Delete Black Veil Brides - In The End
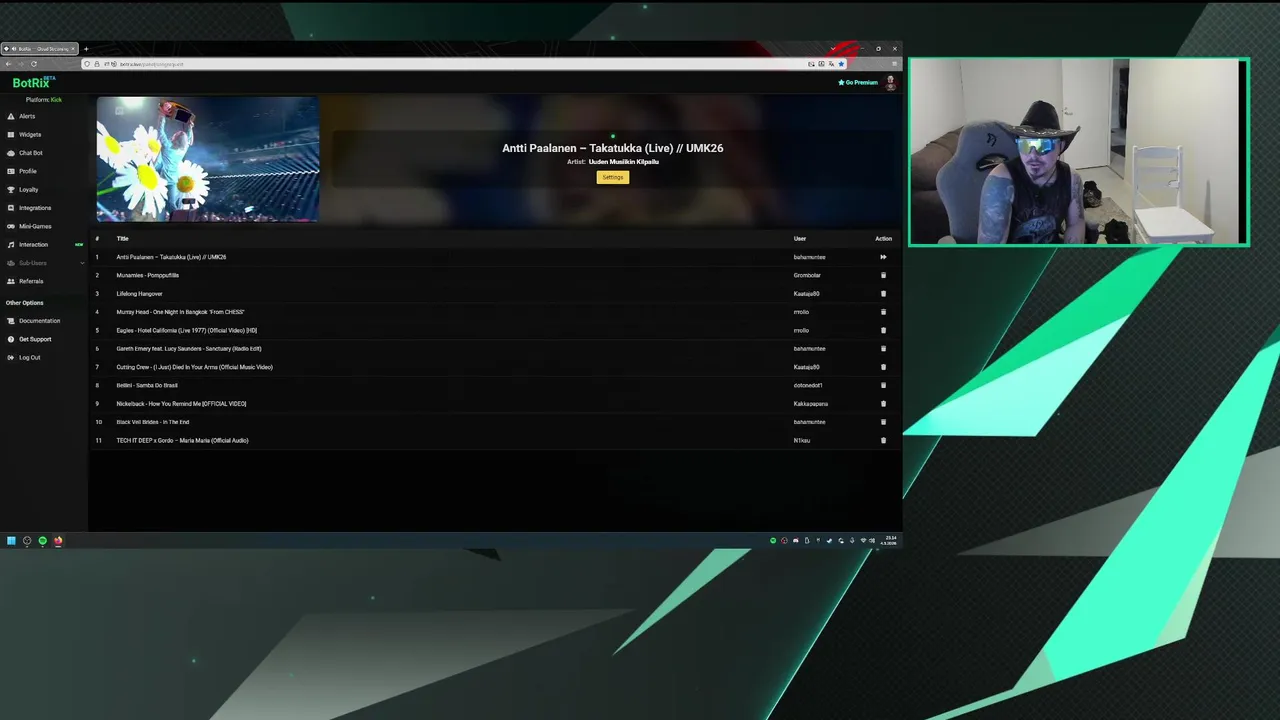The height and width of the screenshot is (720, 1280). pos(883,422)
